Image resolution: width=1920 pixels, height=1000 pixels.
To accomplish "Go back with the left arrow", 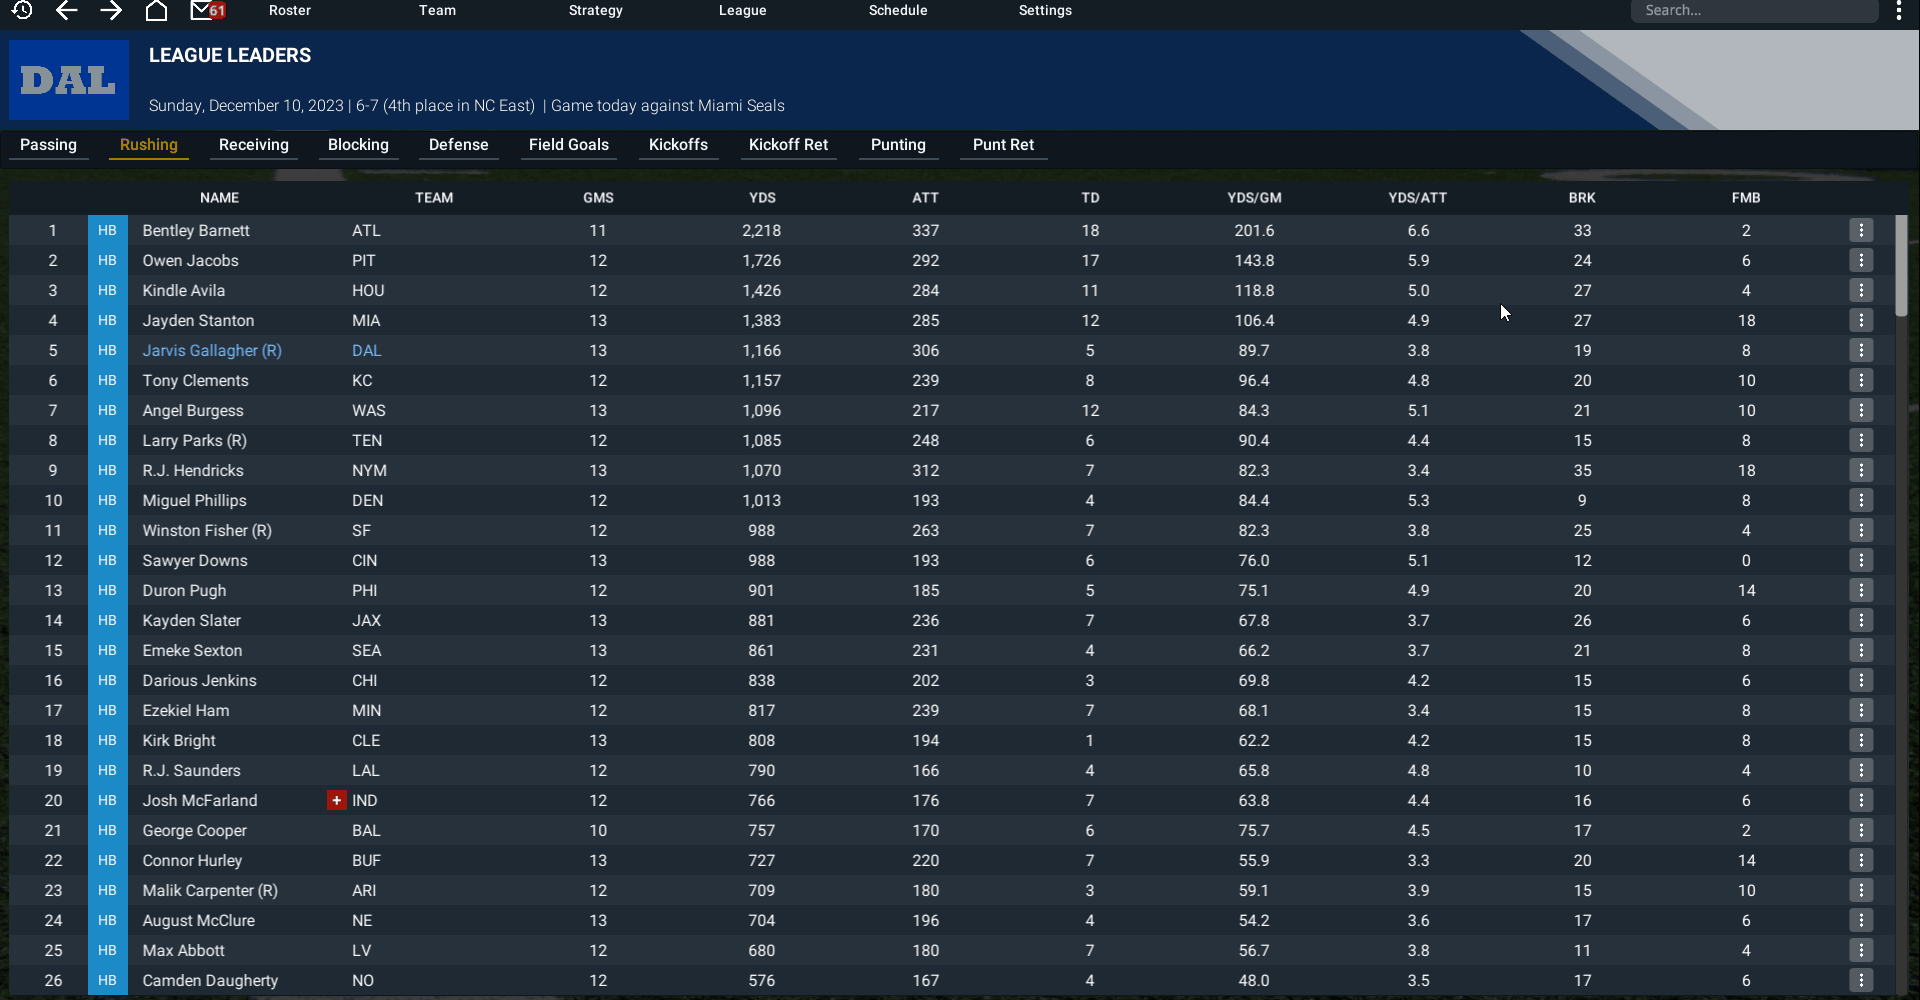I will pos(67,10).
